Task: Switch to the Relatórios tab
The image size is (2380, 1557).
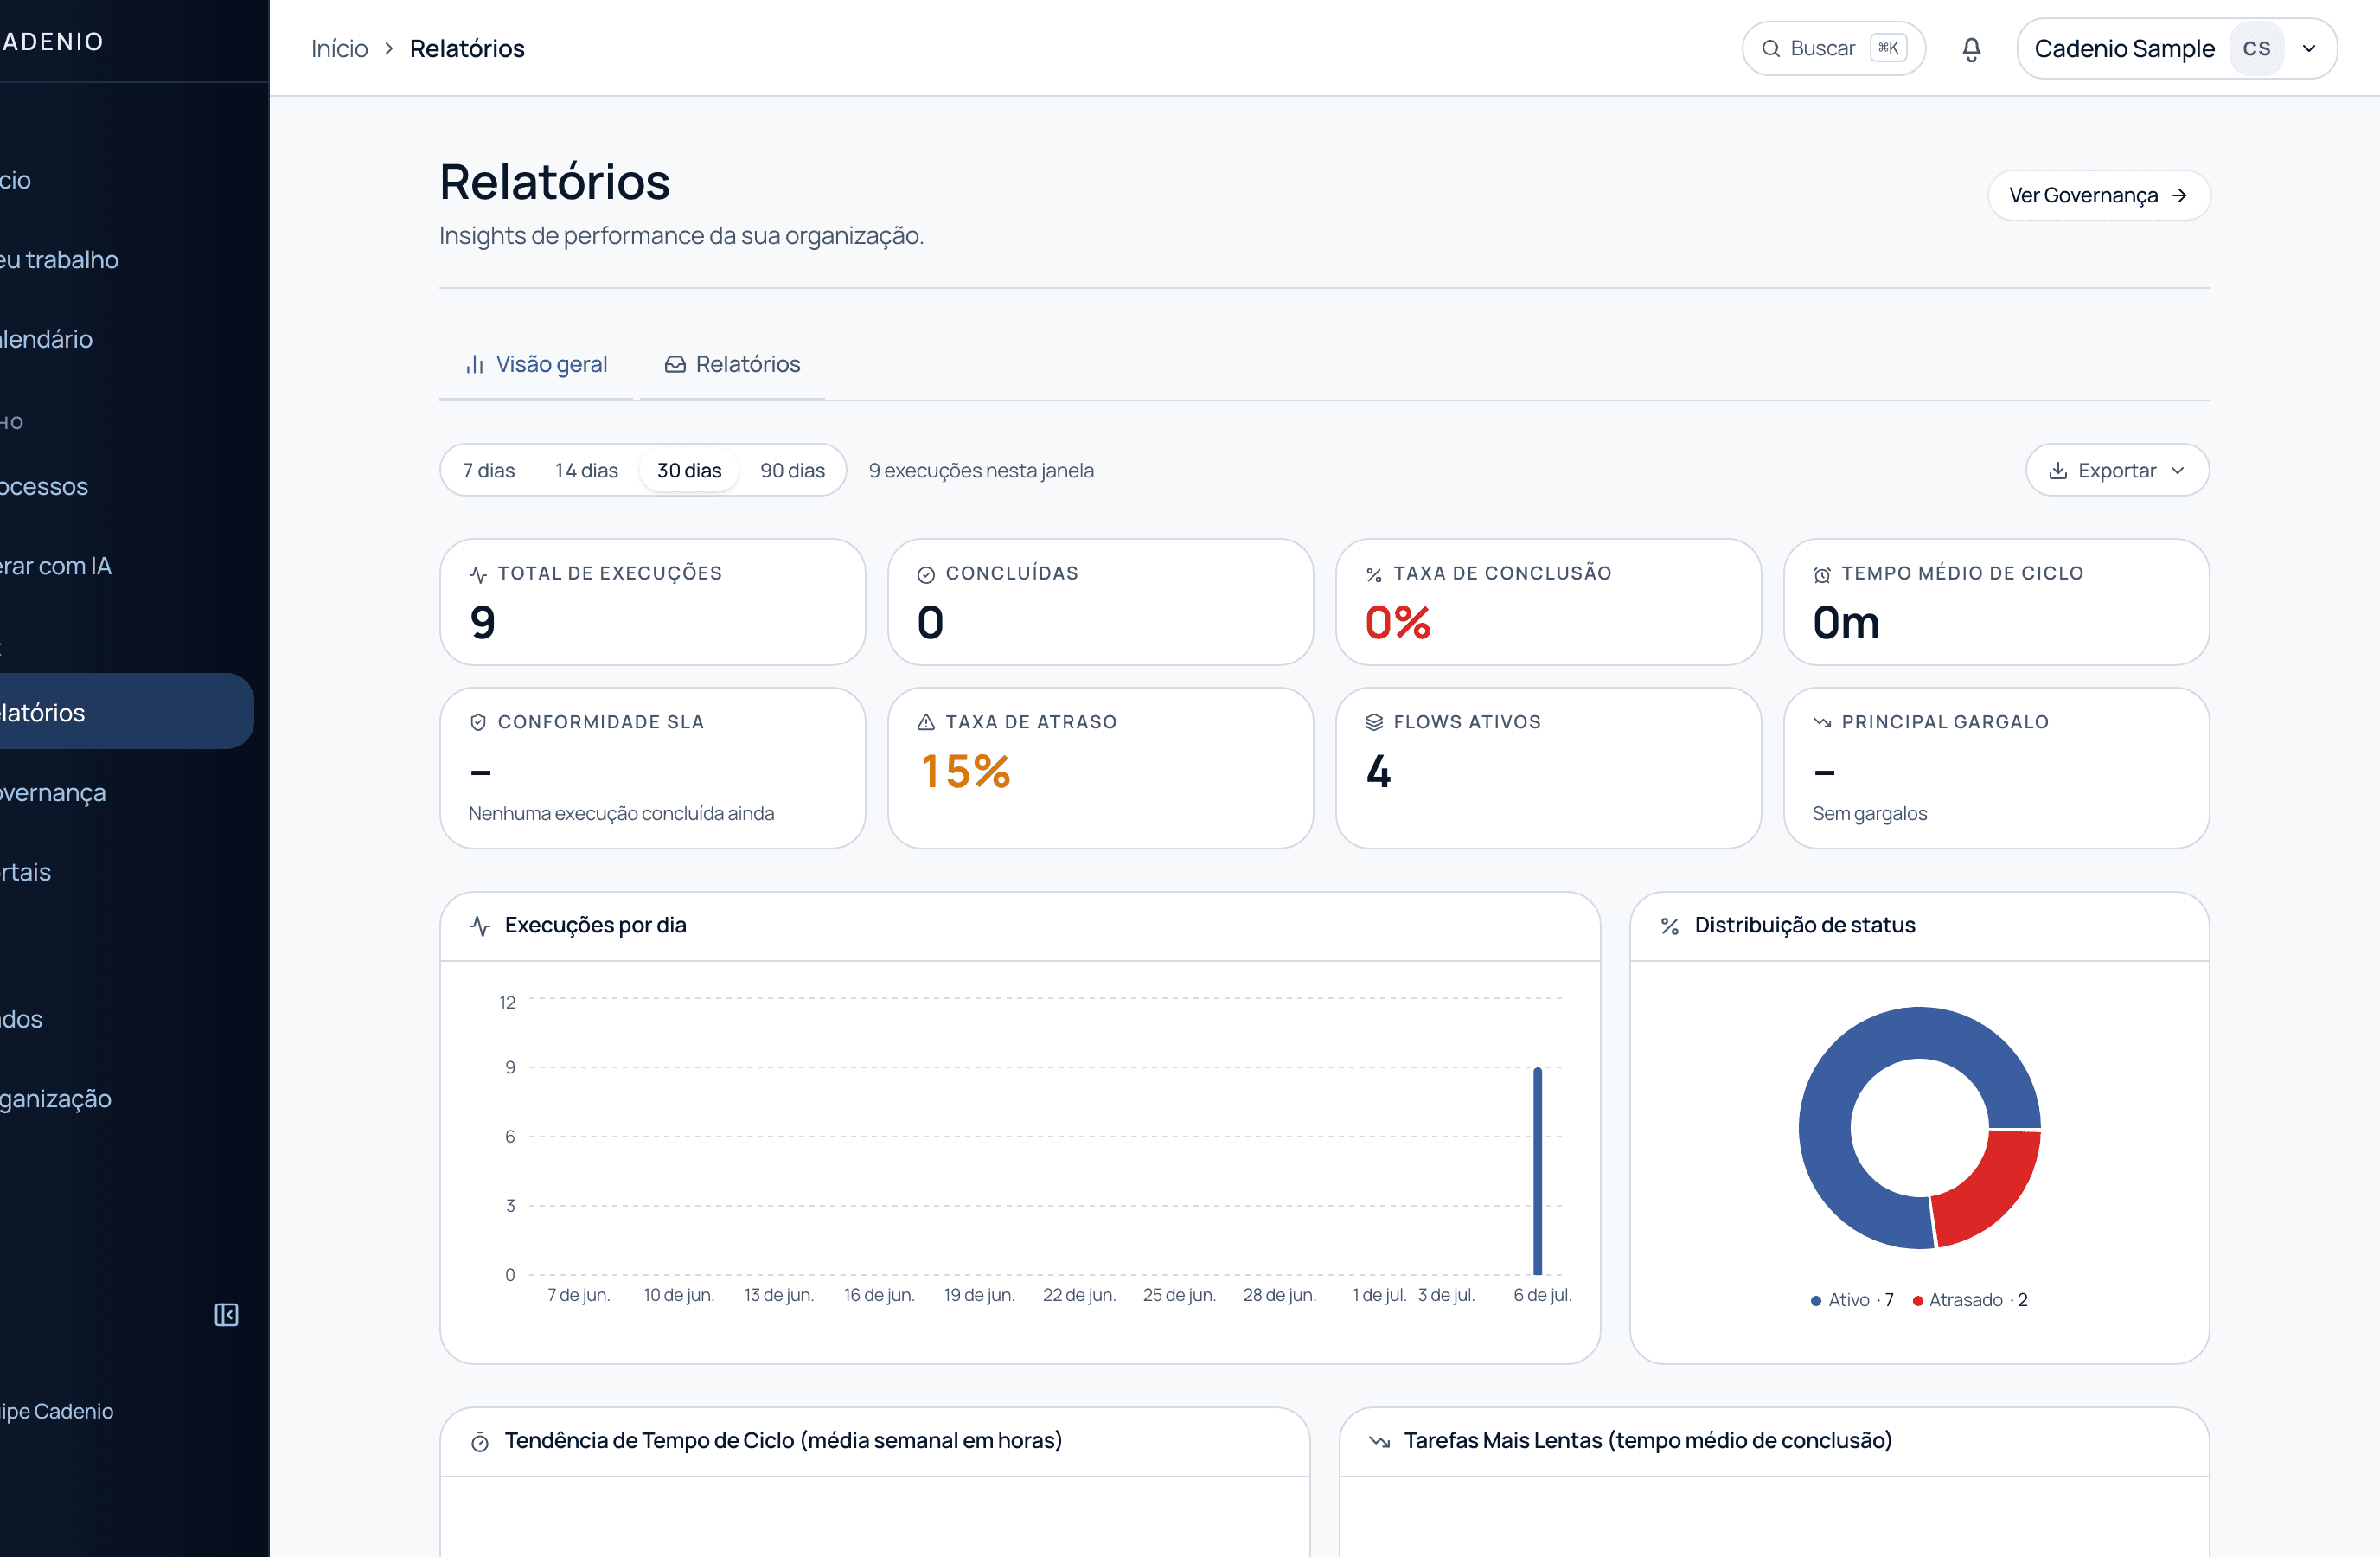Action: click(x=732, y=365)
